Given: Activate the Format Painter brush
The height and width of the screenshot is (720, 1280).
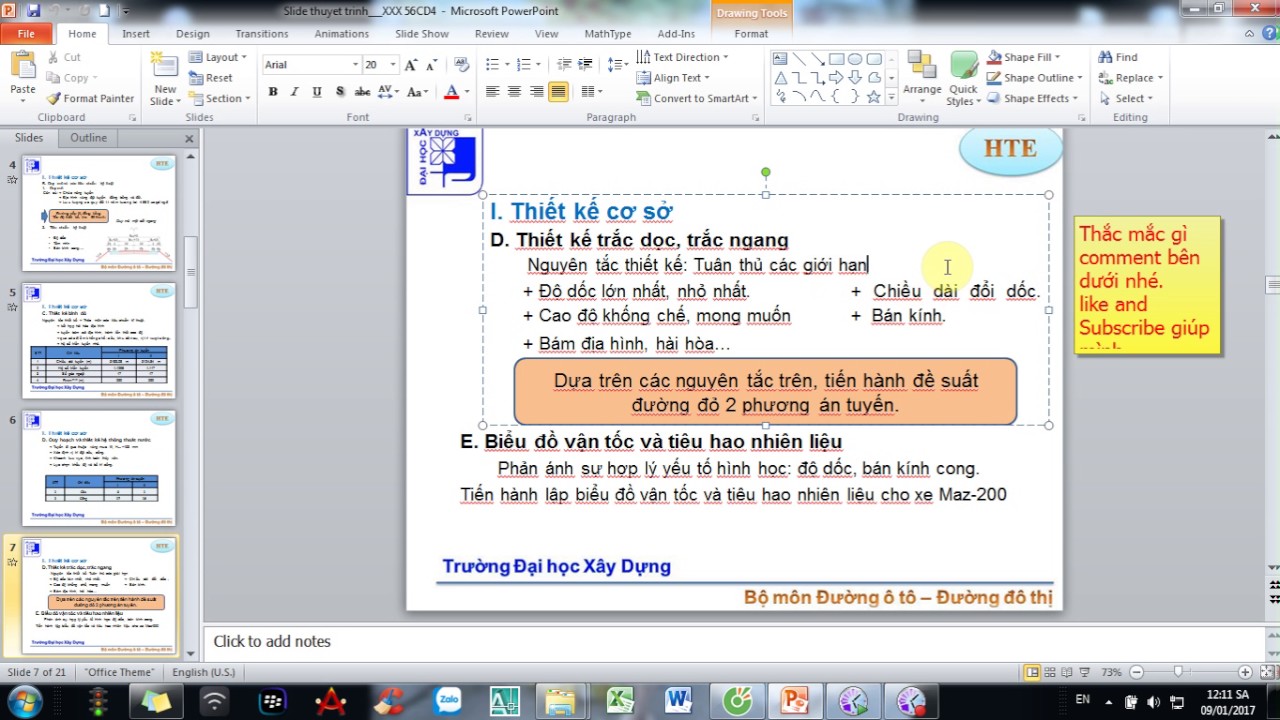Looking at the screenshot, I should coord(90,98).
